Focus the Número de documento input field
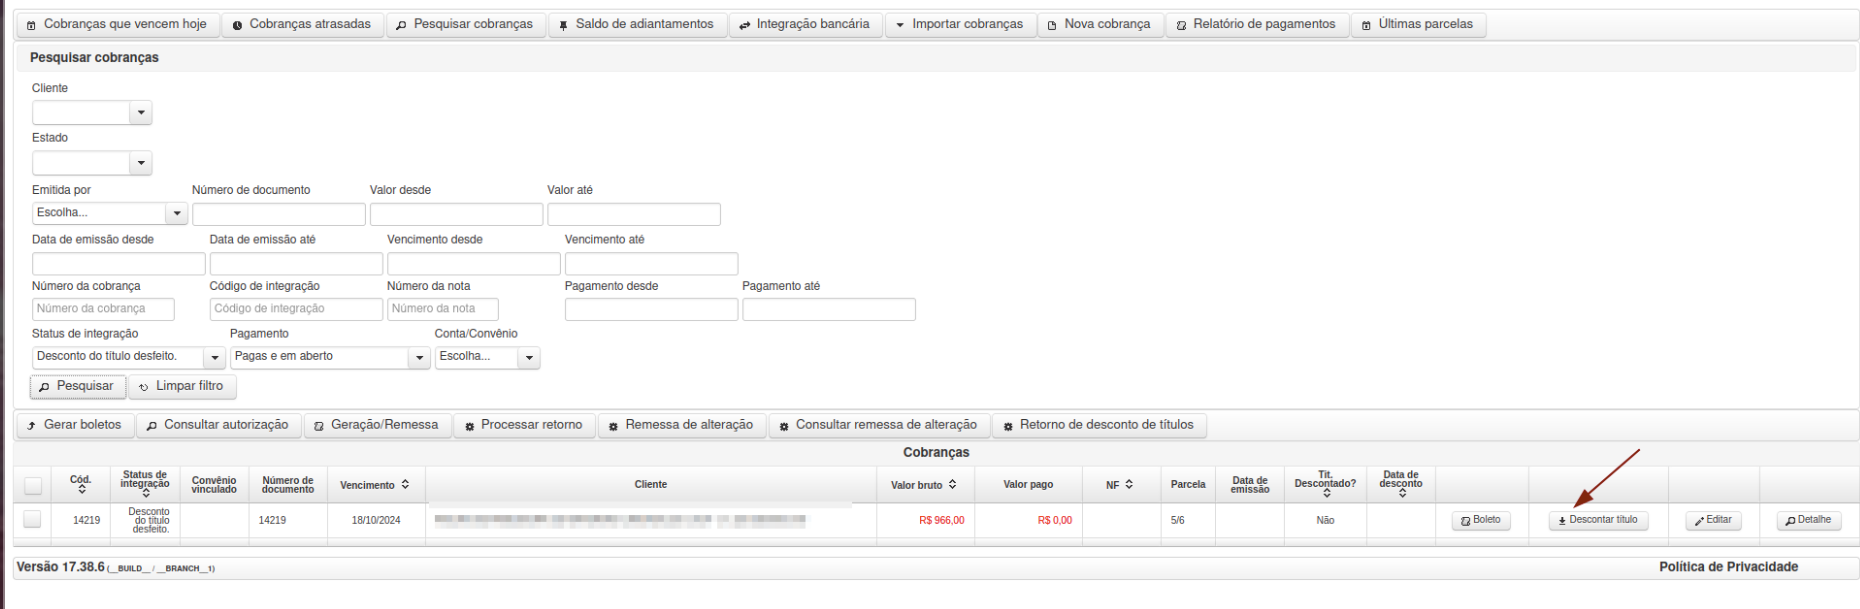This screenshot has width=1860, height=609. point(279,214)
